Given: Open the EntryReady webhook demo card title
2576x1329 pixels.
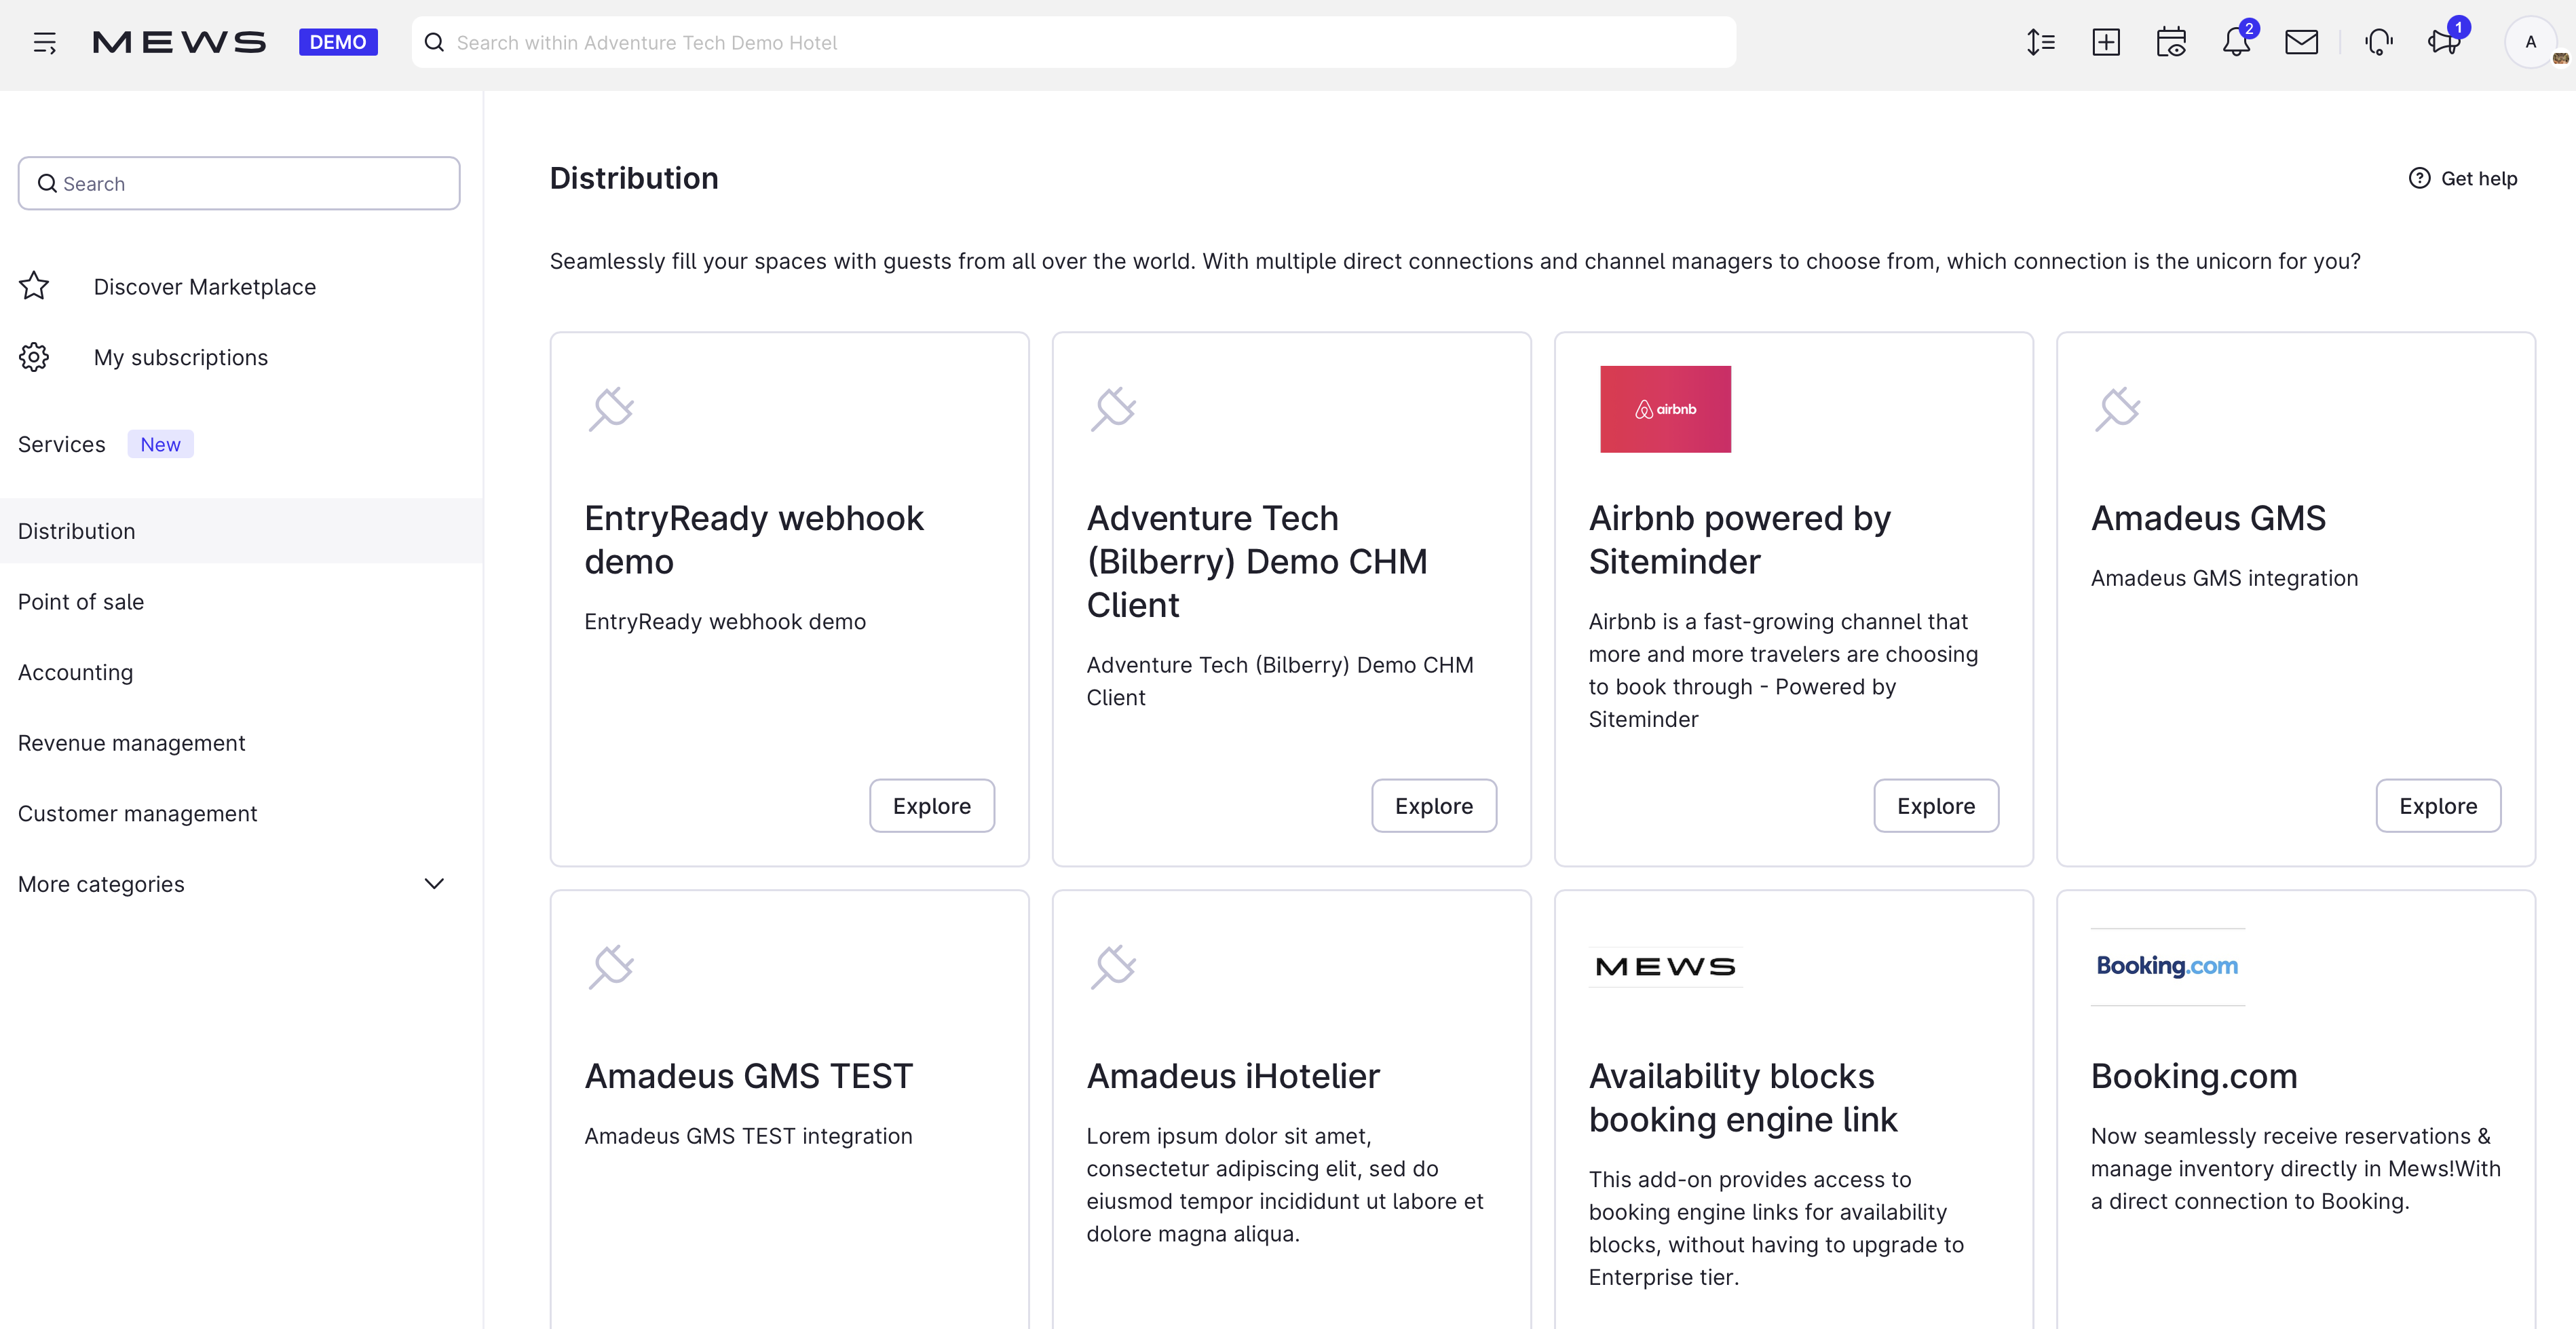Looking at the screenshot, I should (753, 539).
